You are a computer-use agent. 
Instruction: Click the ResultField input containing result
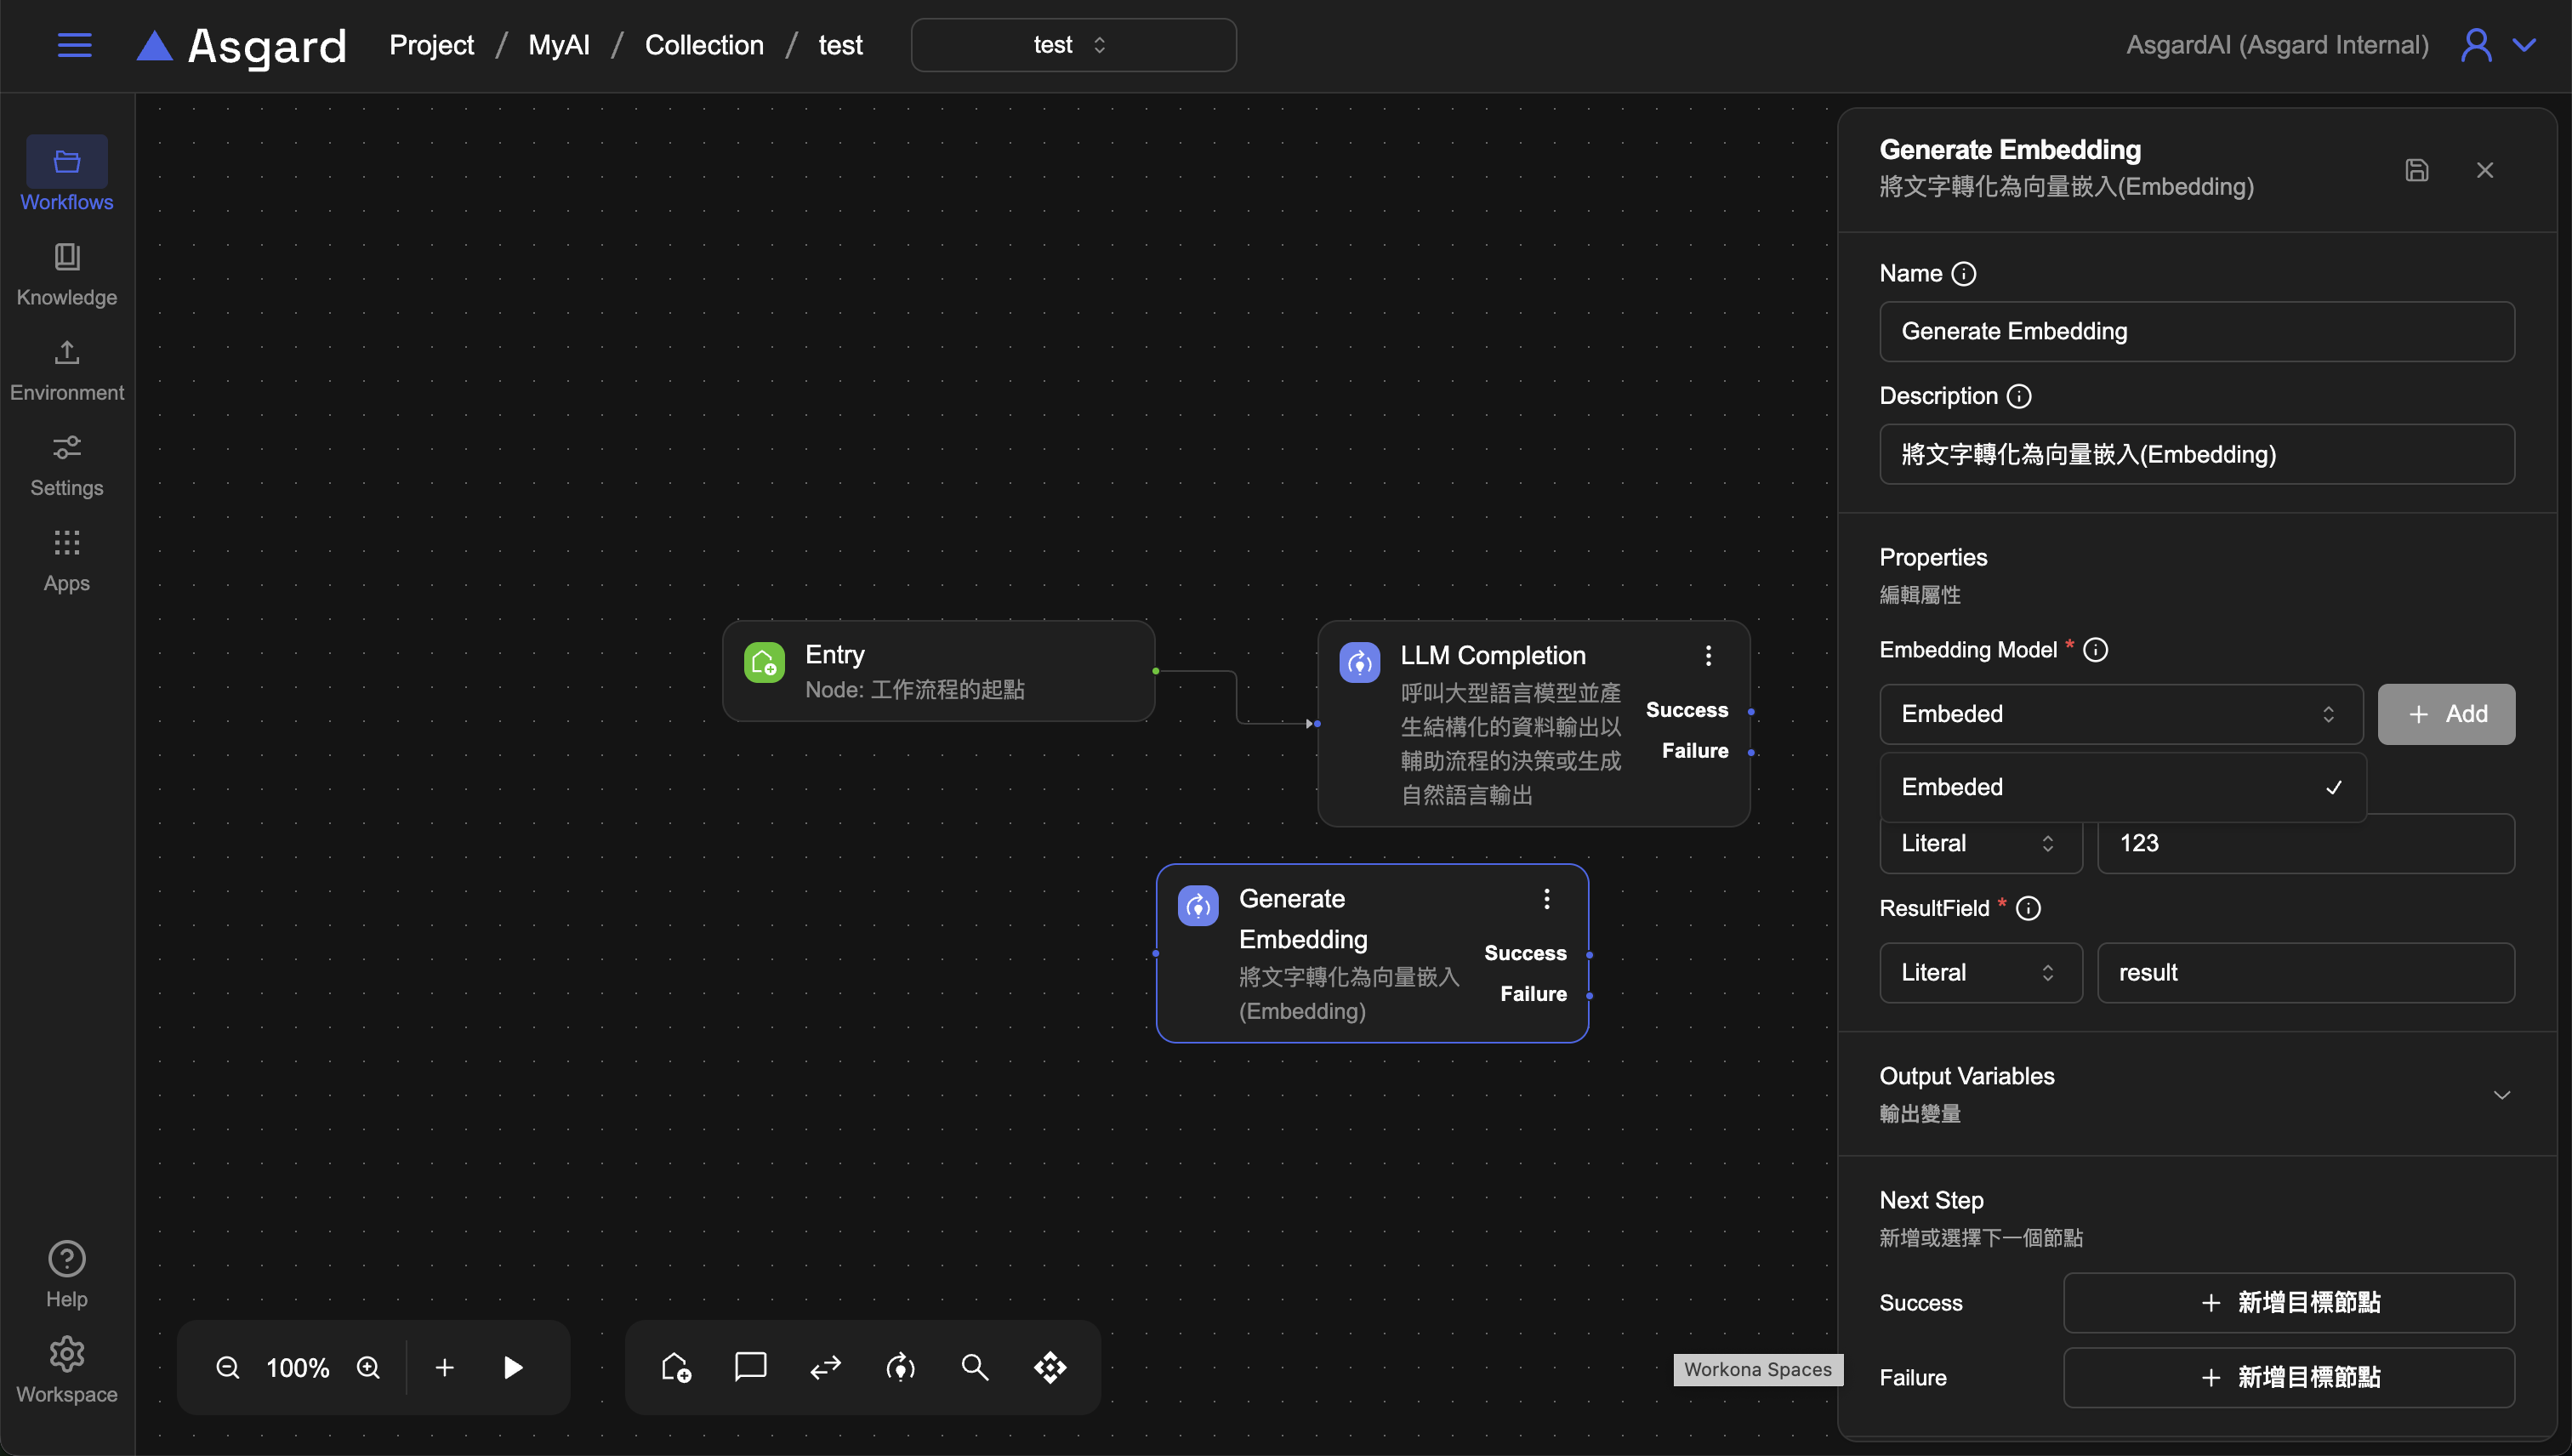click(x=2305, y=972)
